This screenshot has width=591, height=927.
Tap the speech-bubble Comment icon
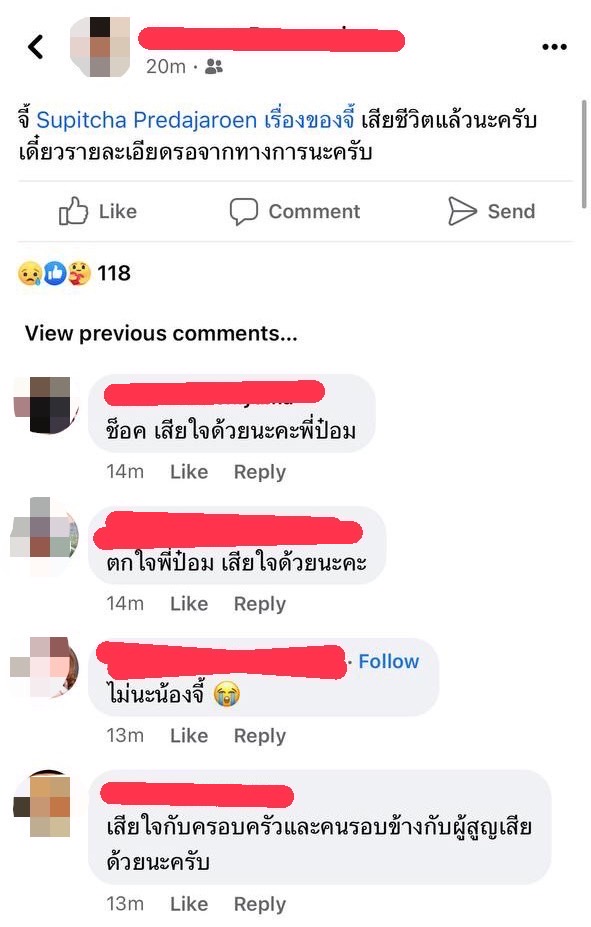(243, 212)
